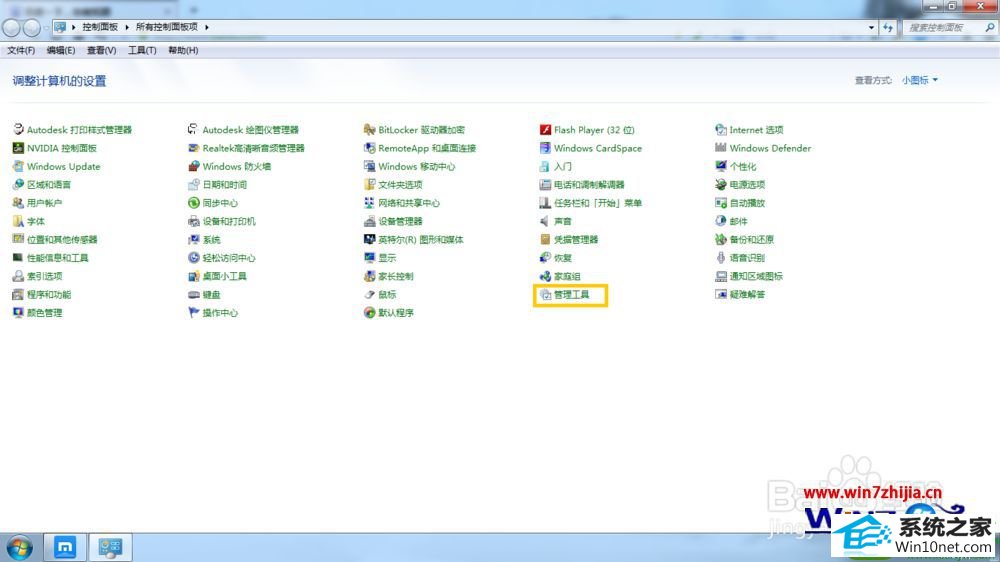Open the 任务栏和「开始」菜单 link
Screen dimensions: 1000x562
coord(598,203)
